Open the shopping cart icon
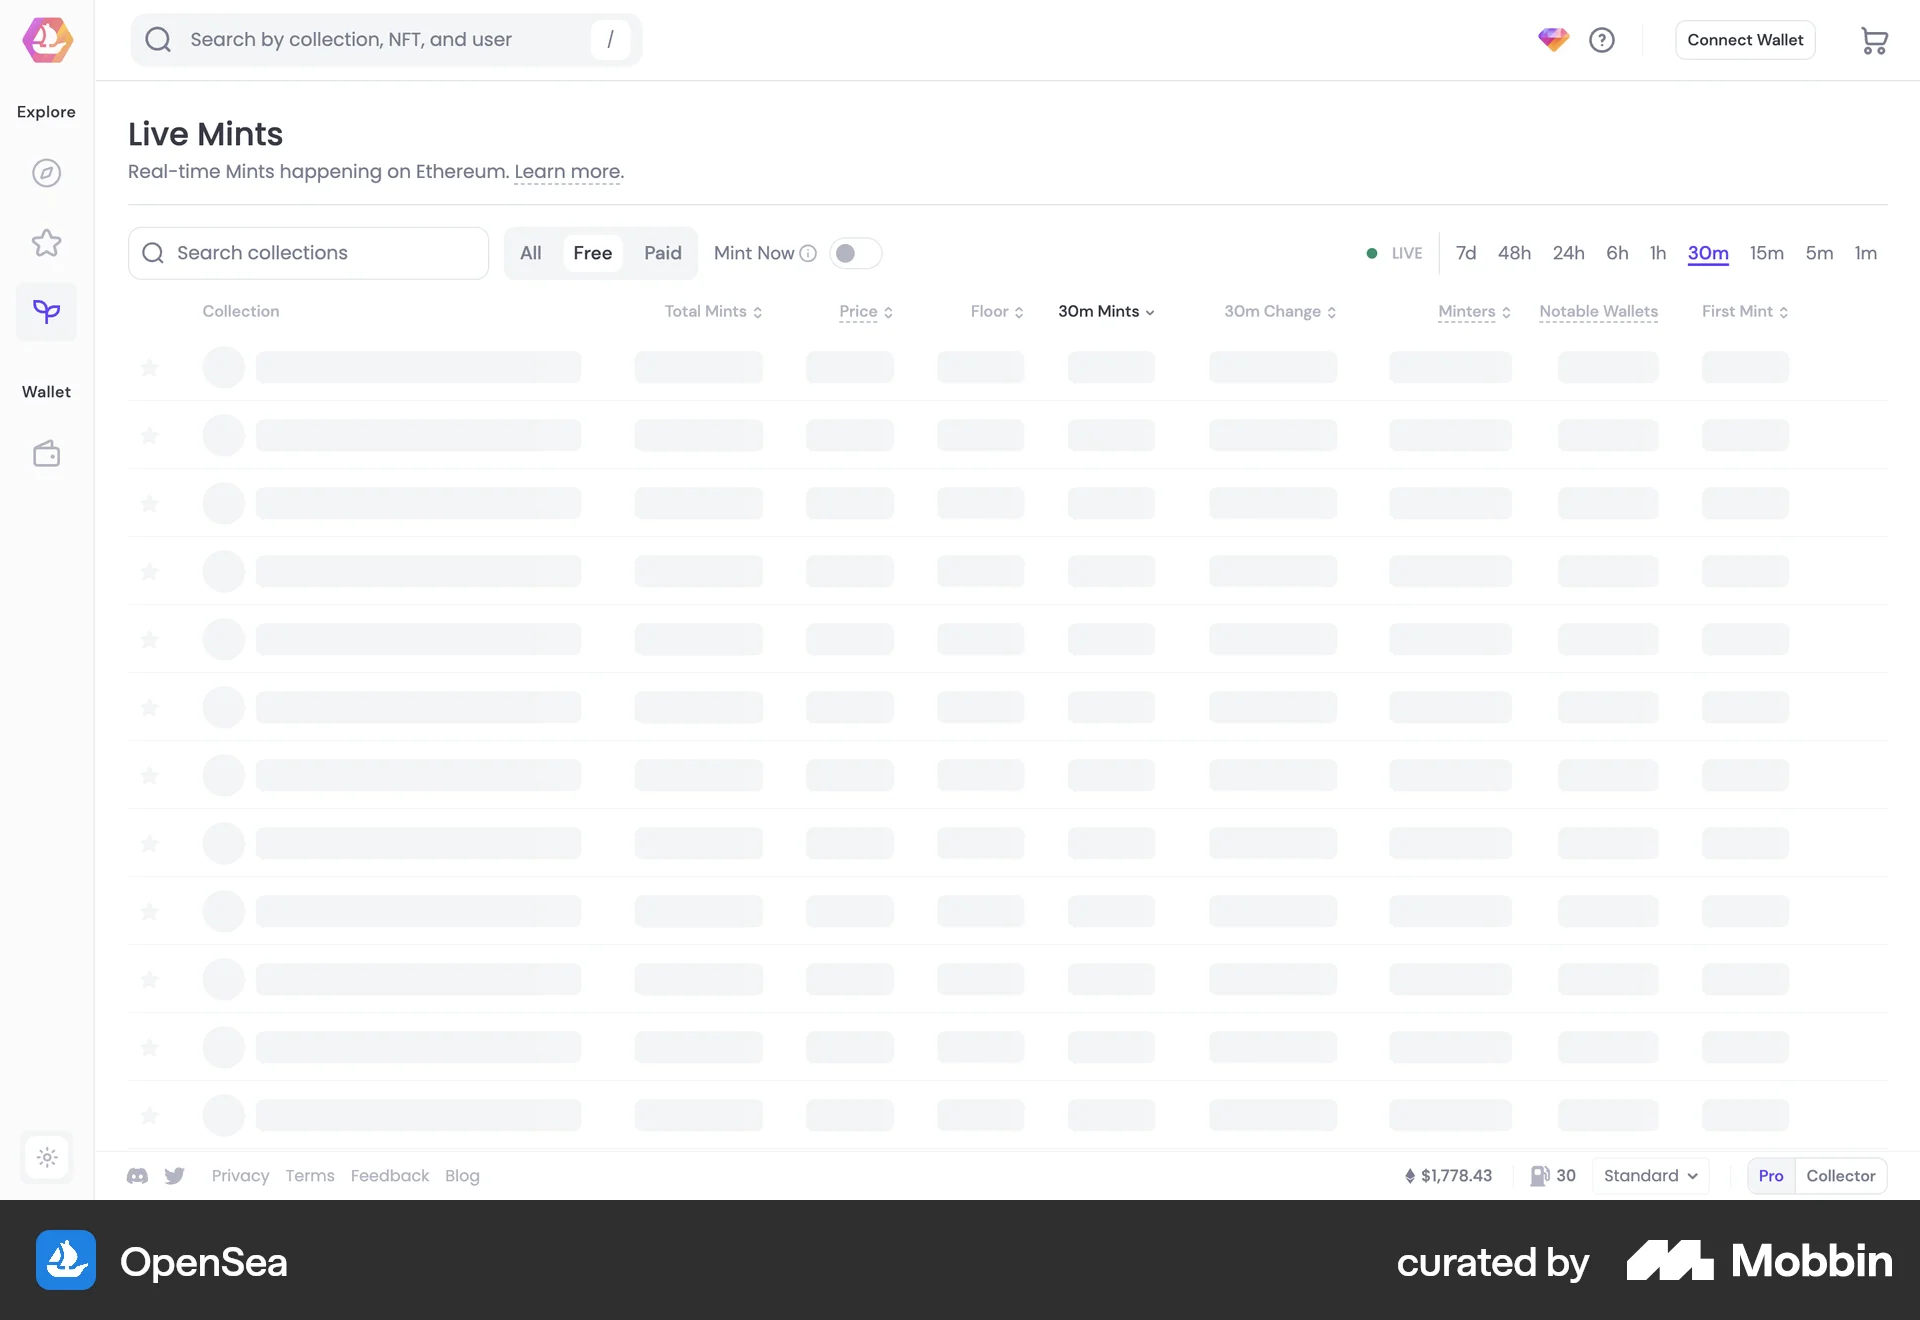Viewport: 1920px width, 1320px height. click(1876, 40)
